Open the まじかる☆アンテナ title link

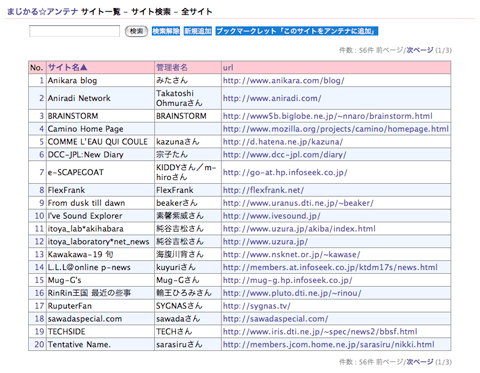click(42, 12)
